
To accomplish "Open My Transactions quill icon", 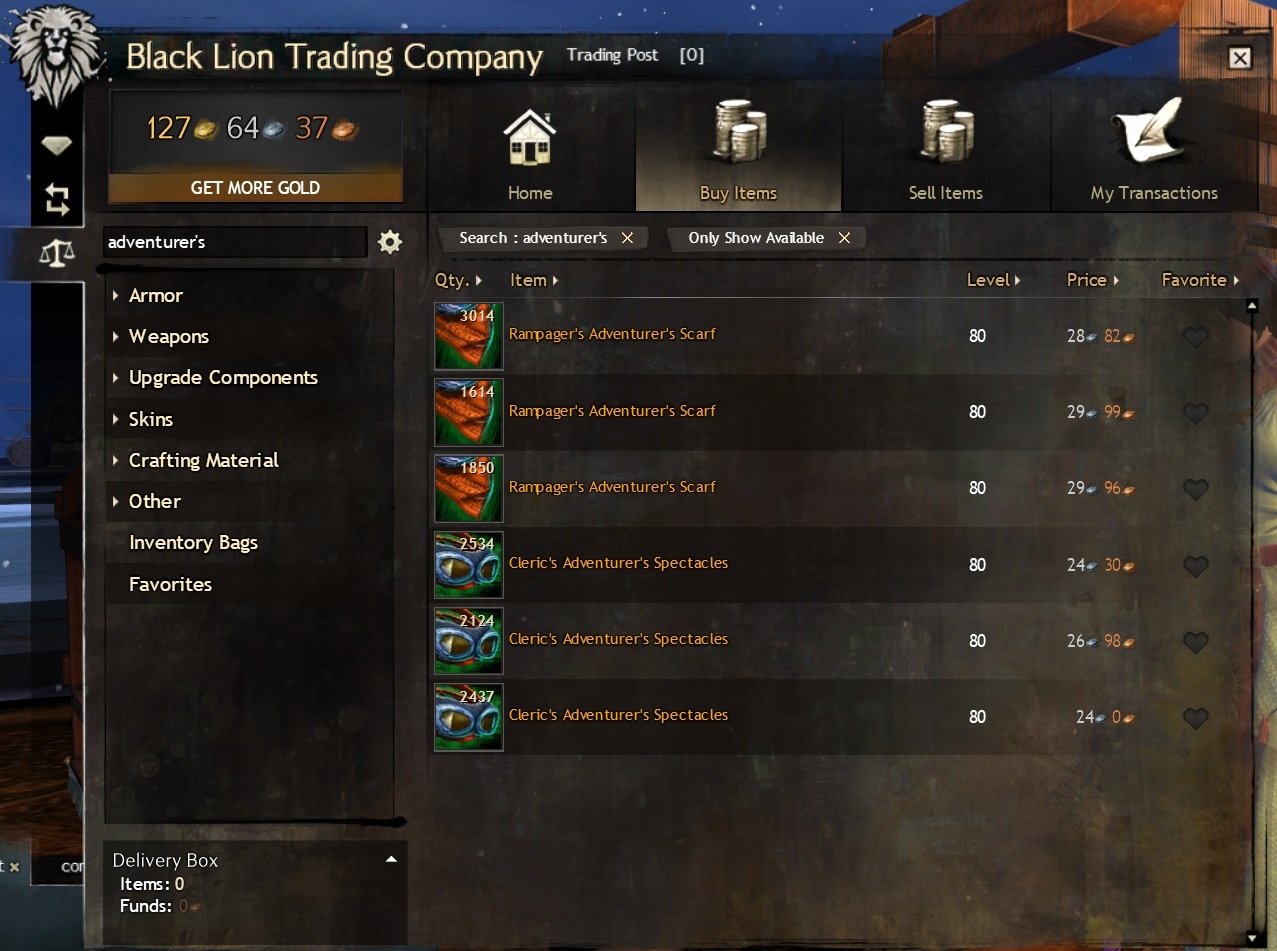I will (1148, 132).
